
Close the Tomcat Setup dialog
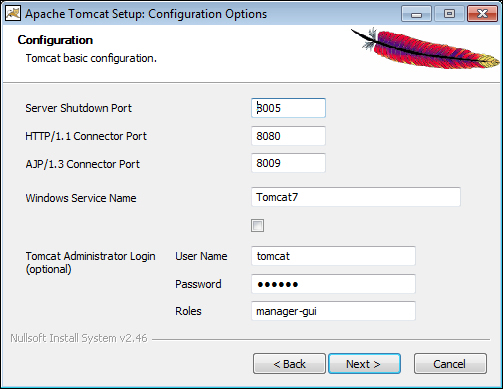[x=482, y=14]
